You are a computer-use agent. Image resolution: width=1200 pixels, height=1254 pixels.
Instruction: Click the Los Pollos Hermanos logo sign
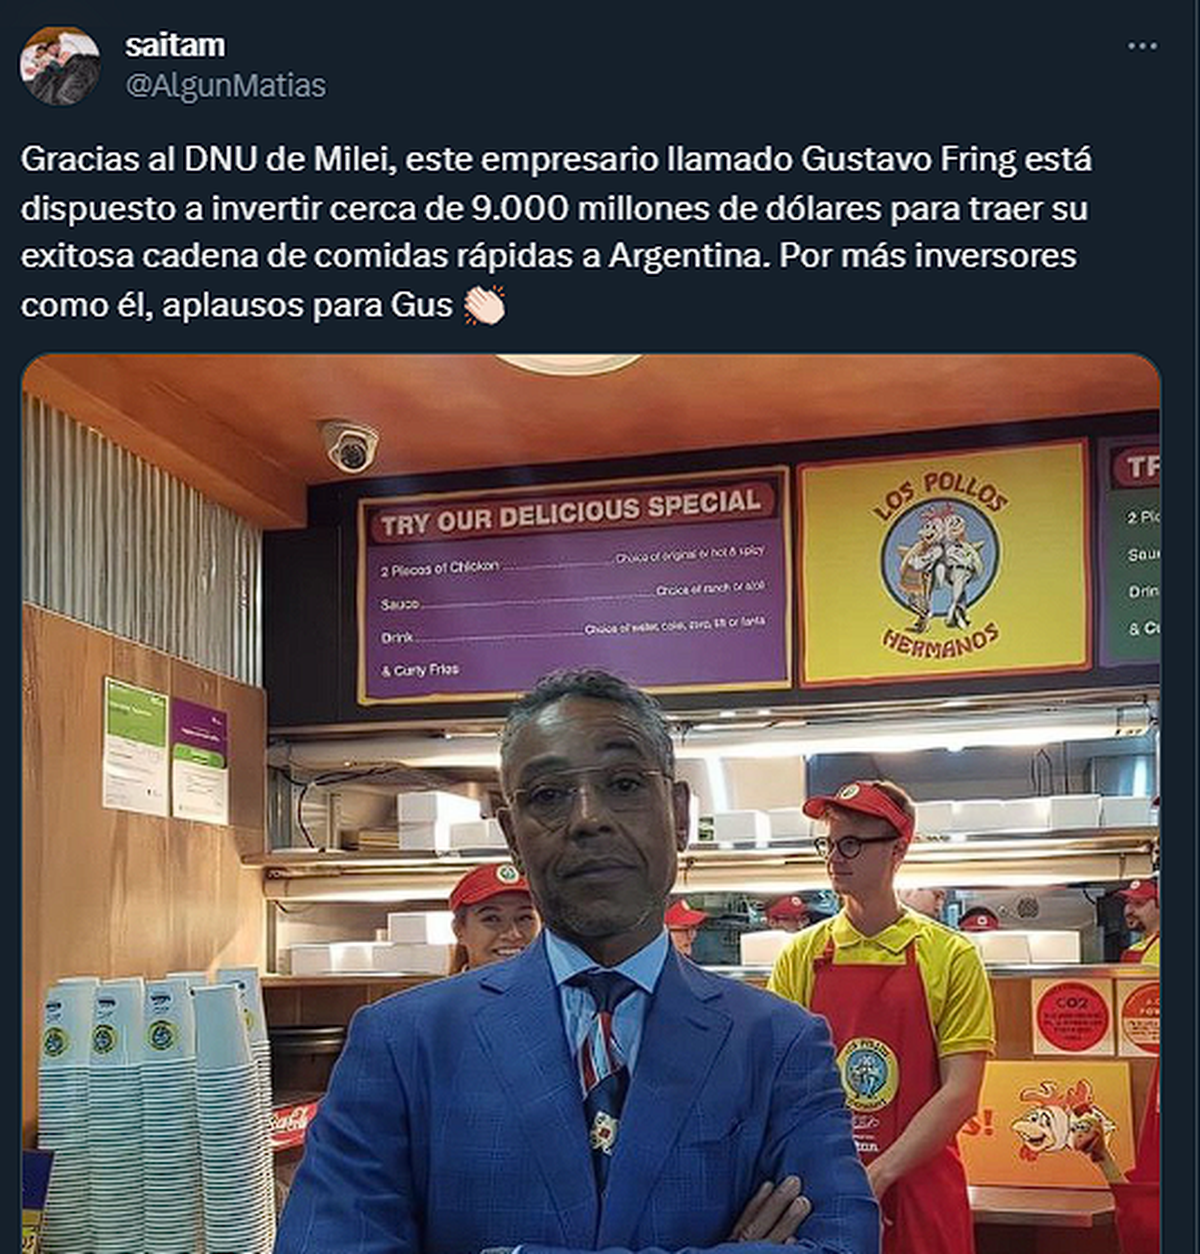[943, 562]
